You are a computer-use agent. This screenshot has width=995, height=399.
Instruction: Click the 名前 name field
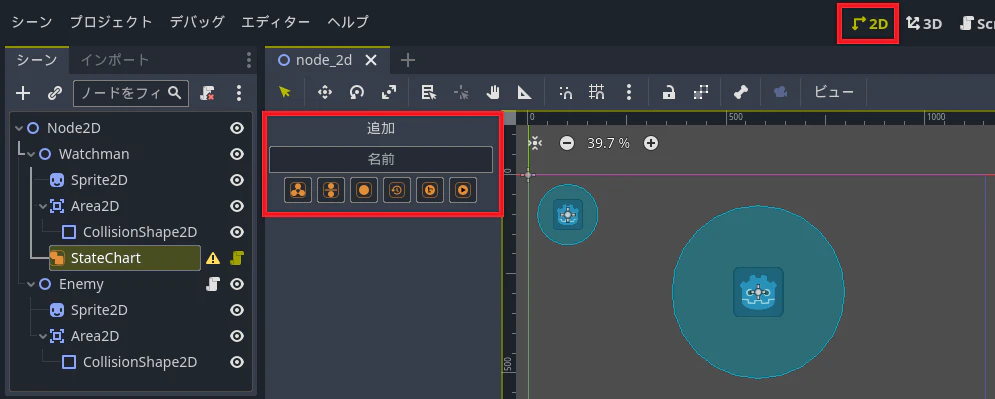[381, 159]
